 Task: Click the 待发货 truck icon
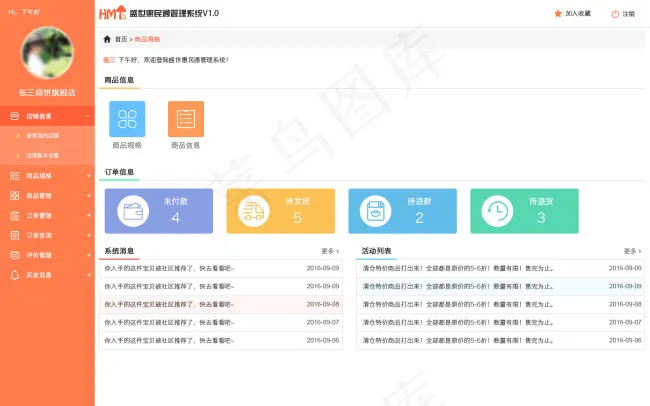[x=253, y=211]
